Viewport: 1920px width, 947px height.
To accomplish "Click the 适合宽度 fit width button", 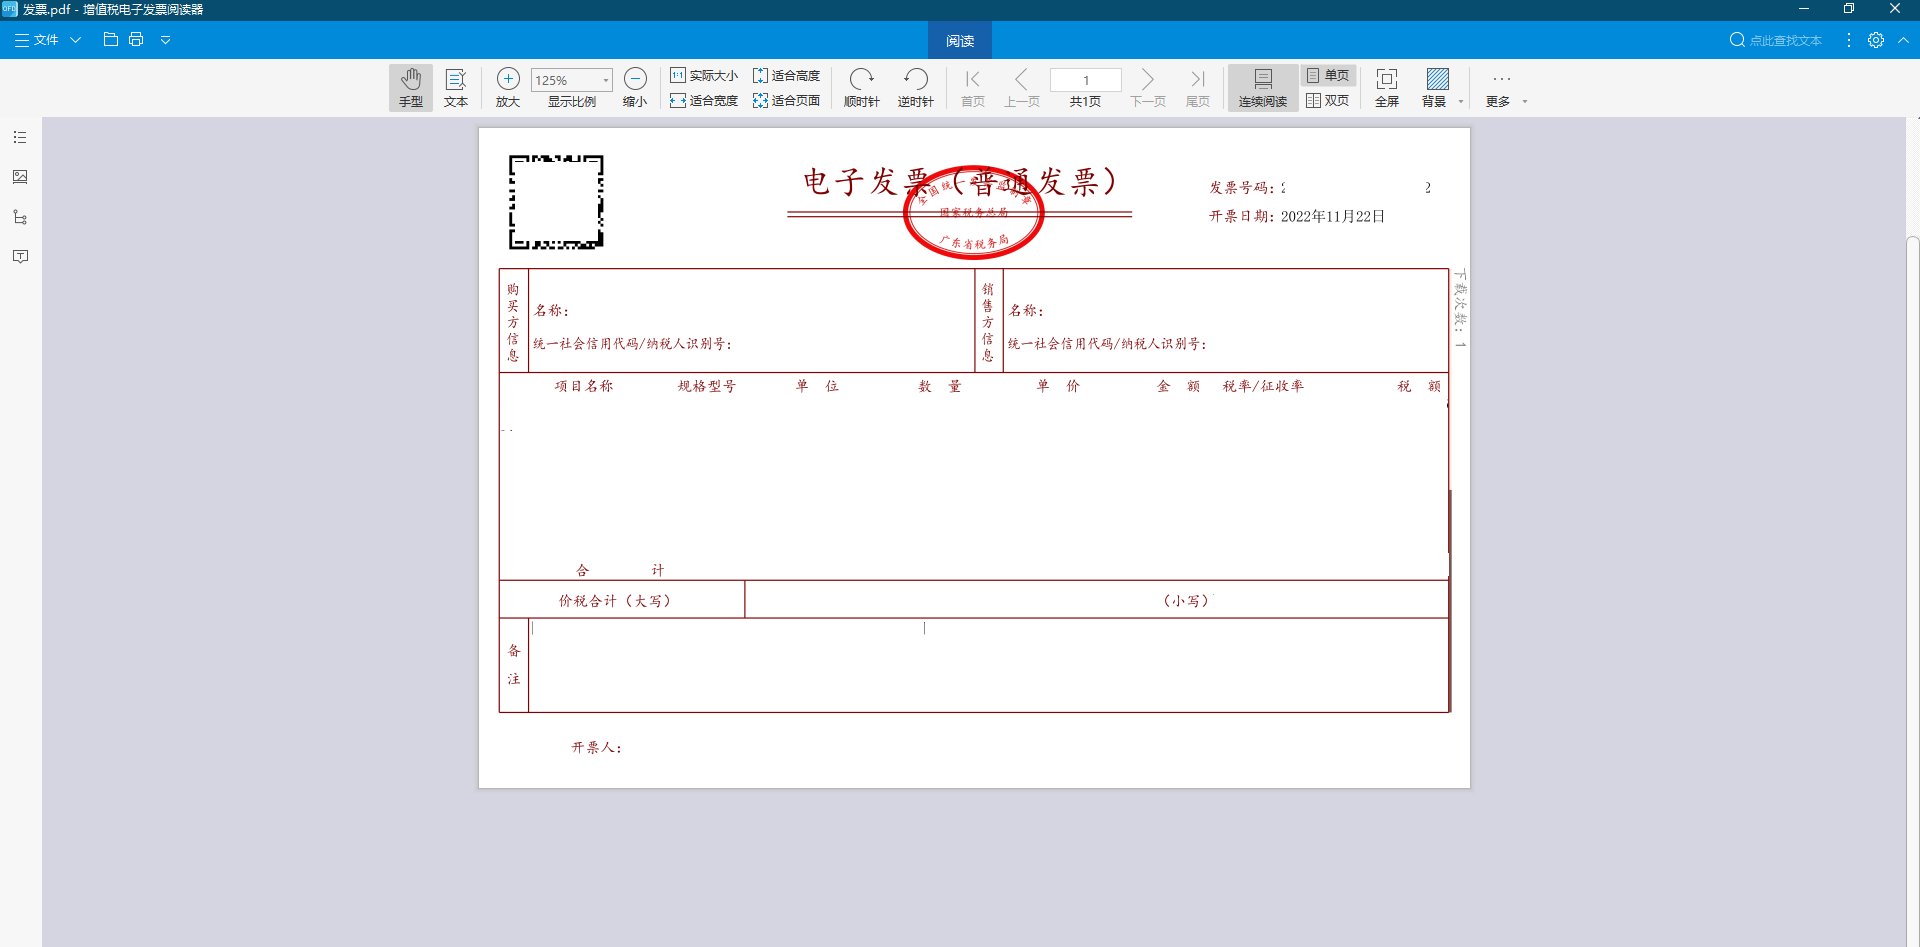I will pos(704,101).
